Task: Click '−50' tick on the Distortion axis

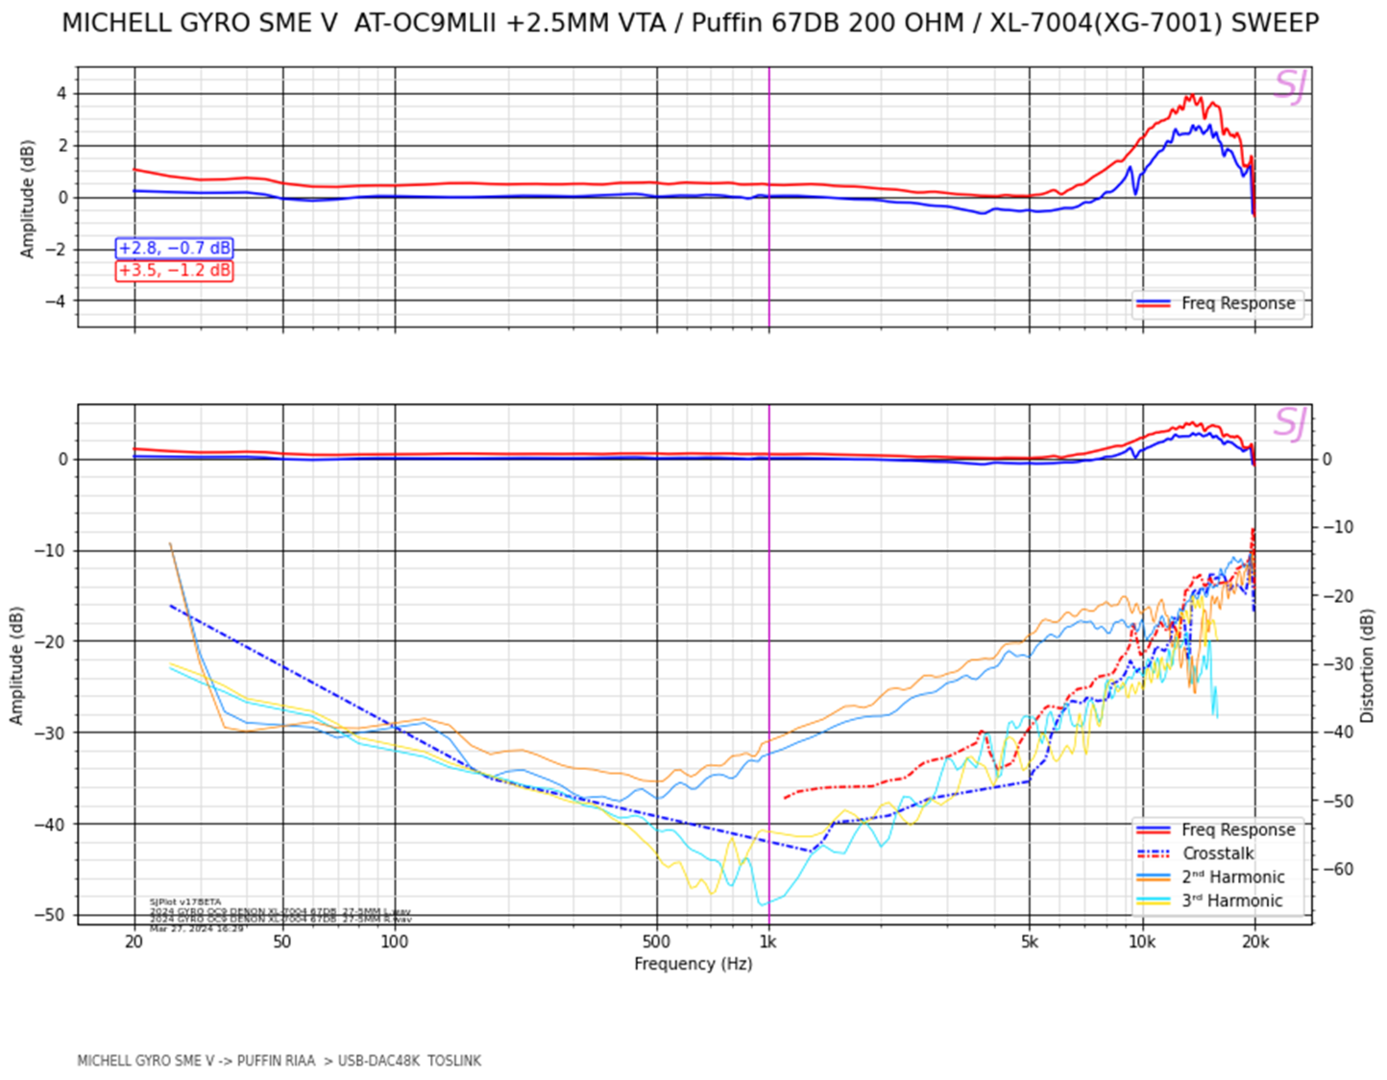Action: coord(1337,801)
